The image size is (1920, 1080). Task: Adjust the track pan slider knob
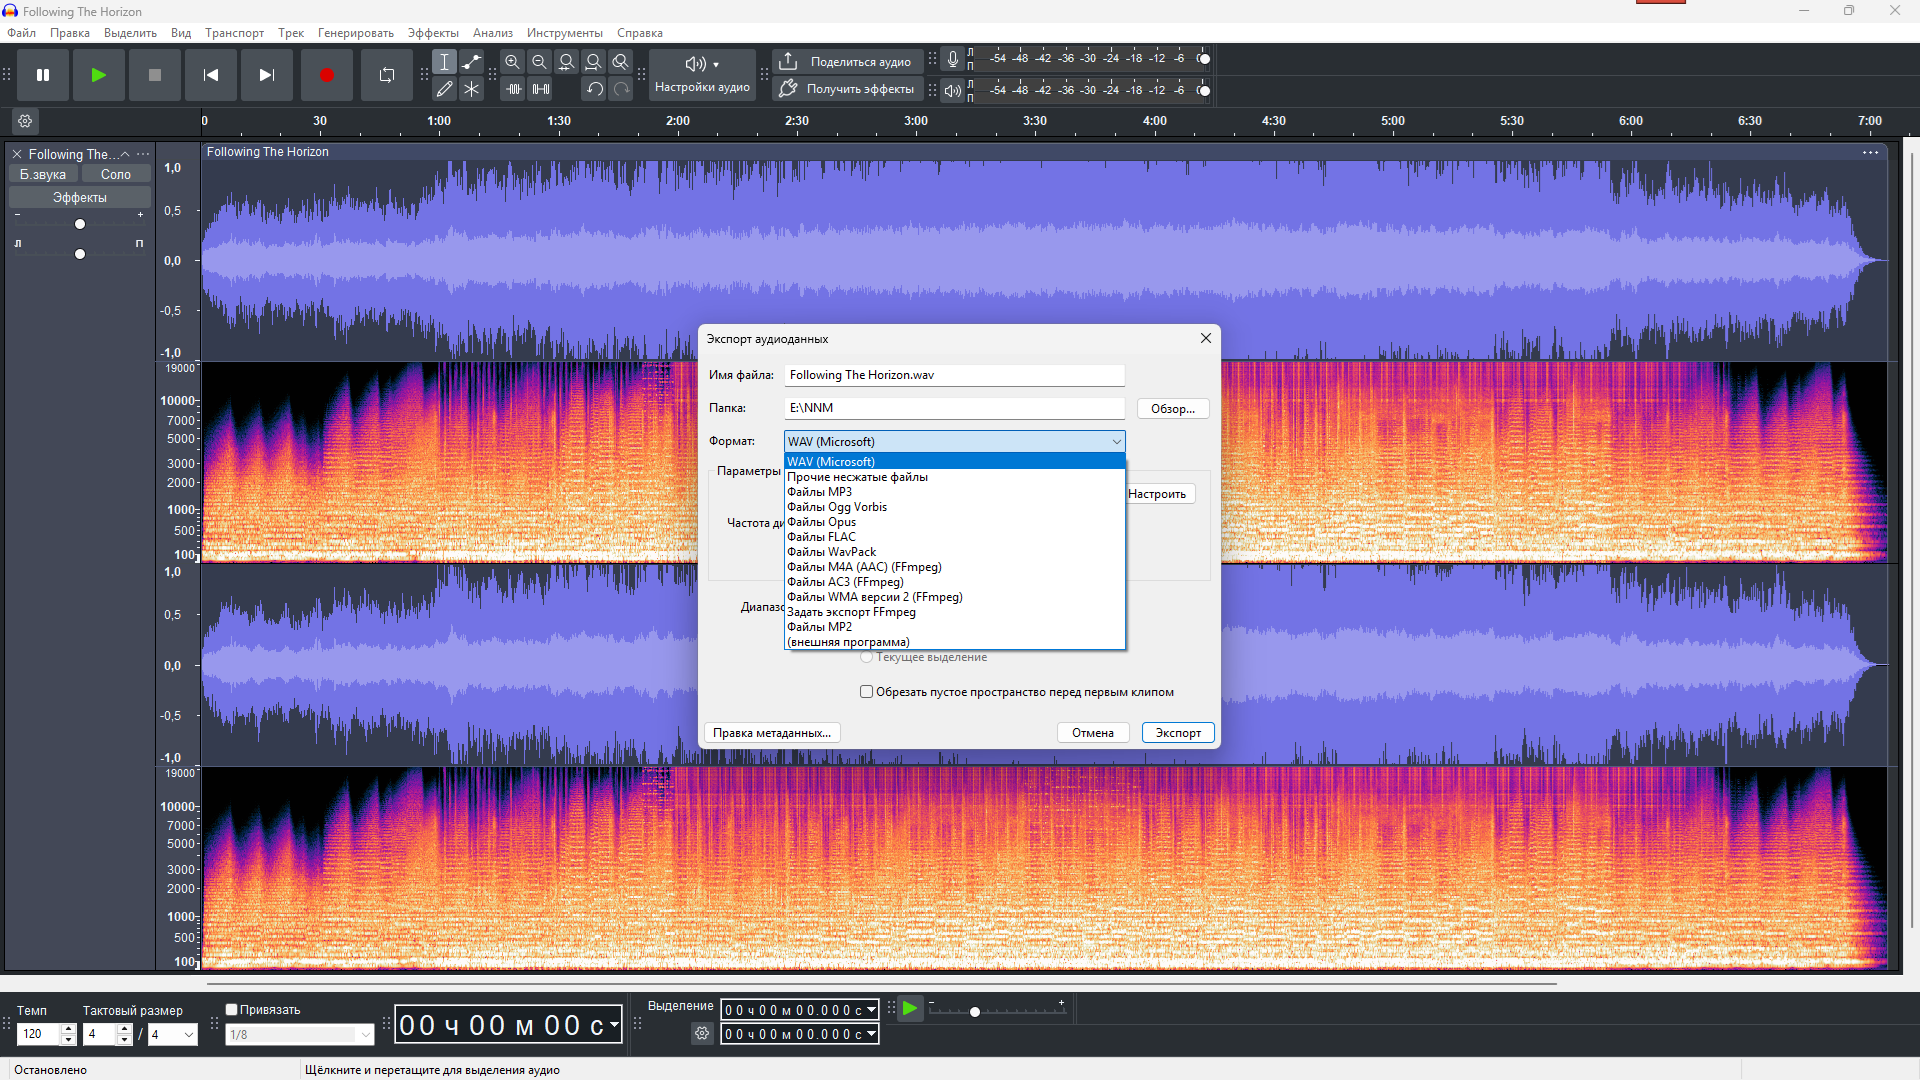(x=80, y=254)
